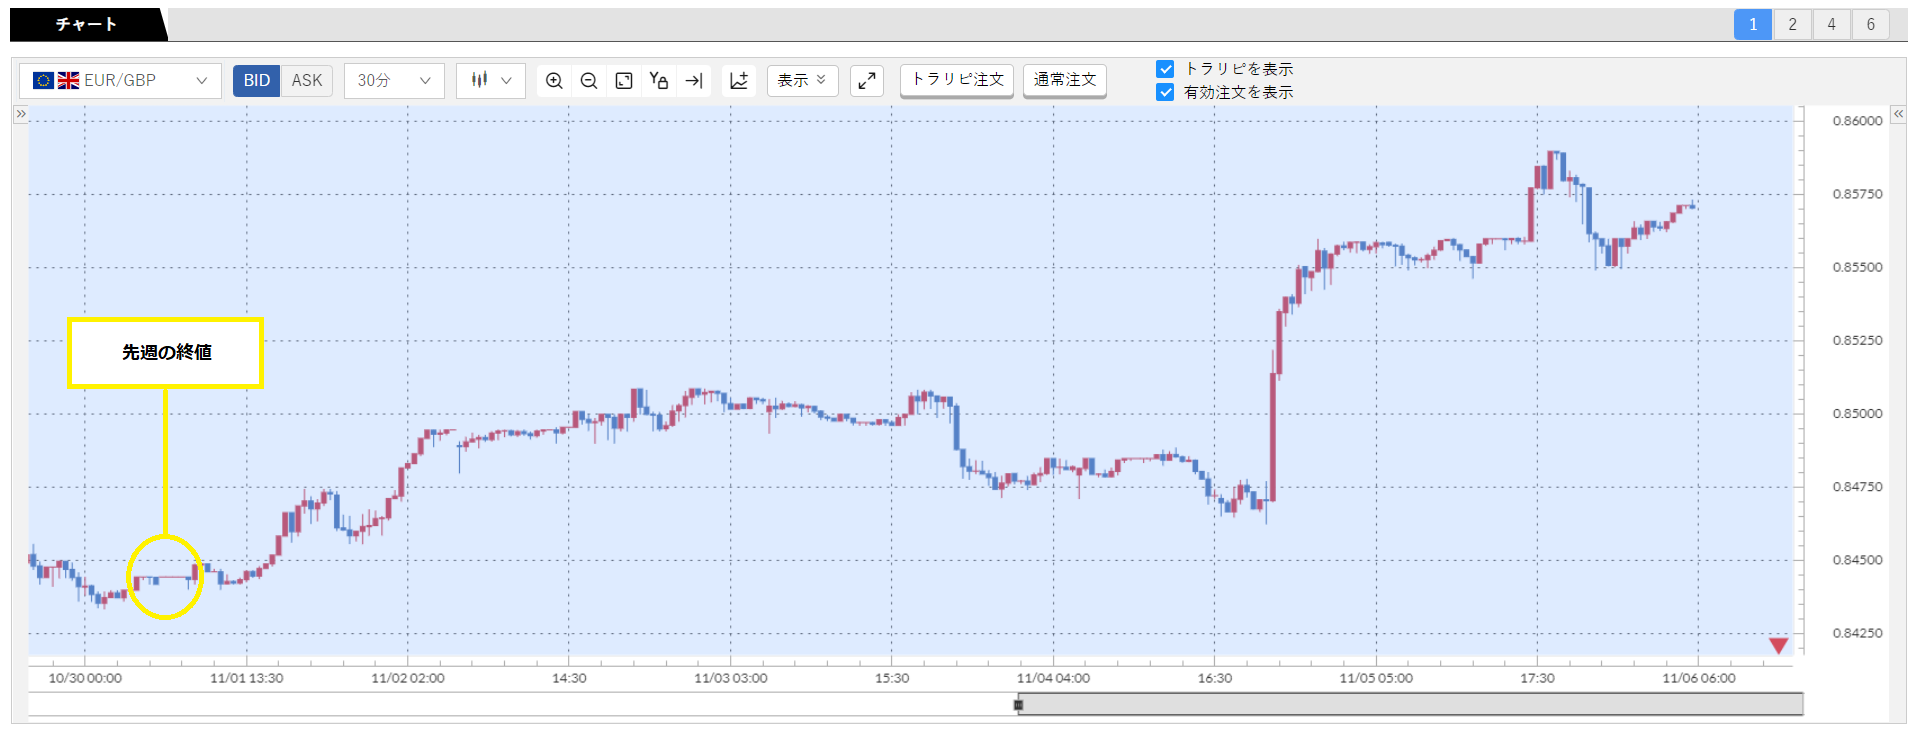The image size is (1919, 735).
Task: Click the 0.84500 price axis label
Action: click(x=1857, y=560)
